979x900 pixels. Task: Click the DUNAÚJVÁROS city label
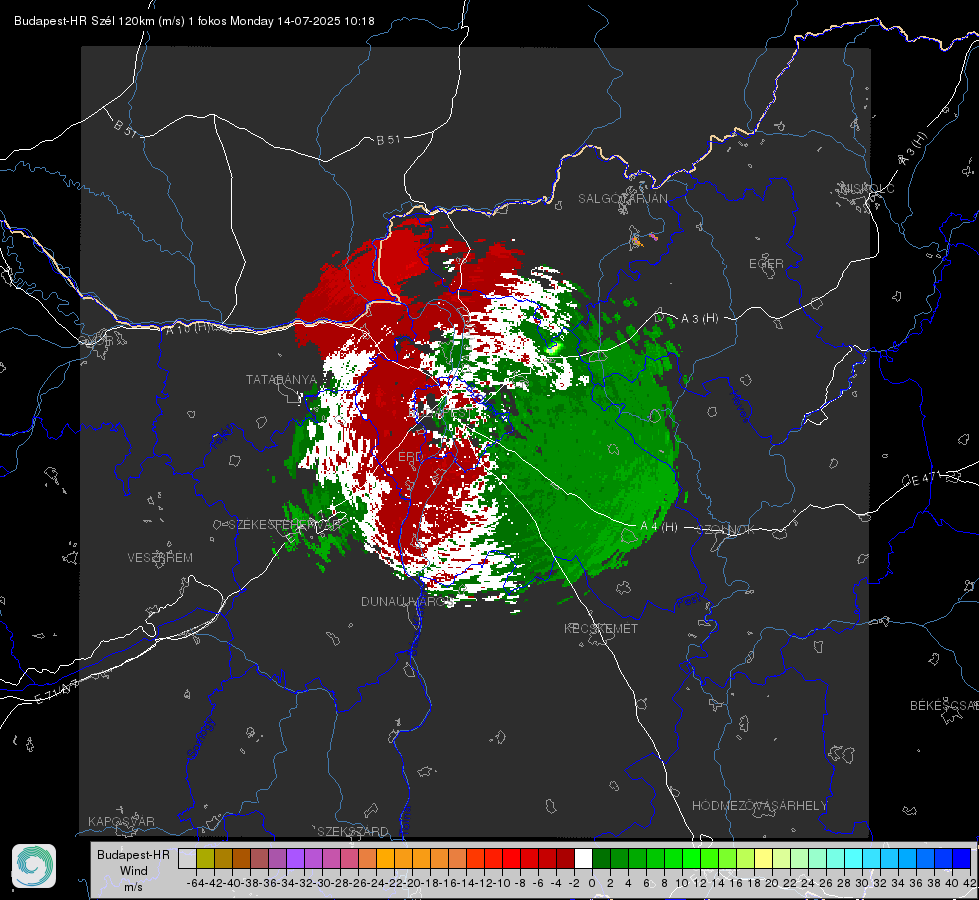408,601
